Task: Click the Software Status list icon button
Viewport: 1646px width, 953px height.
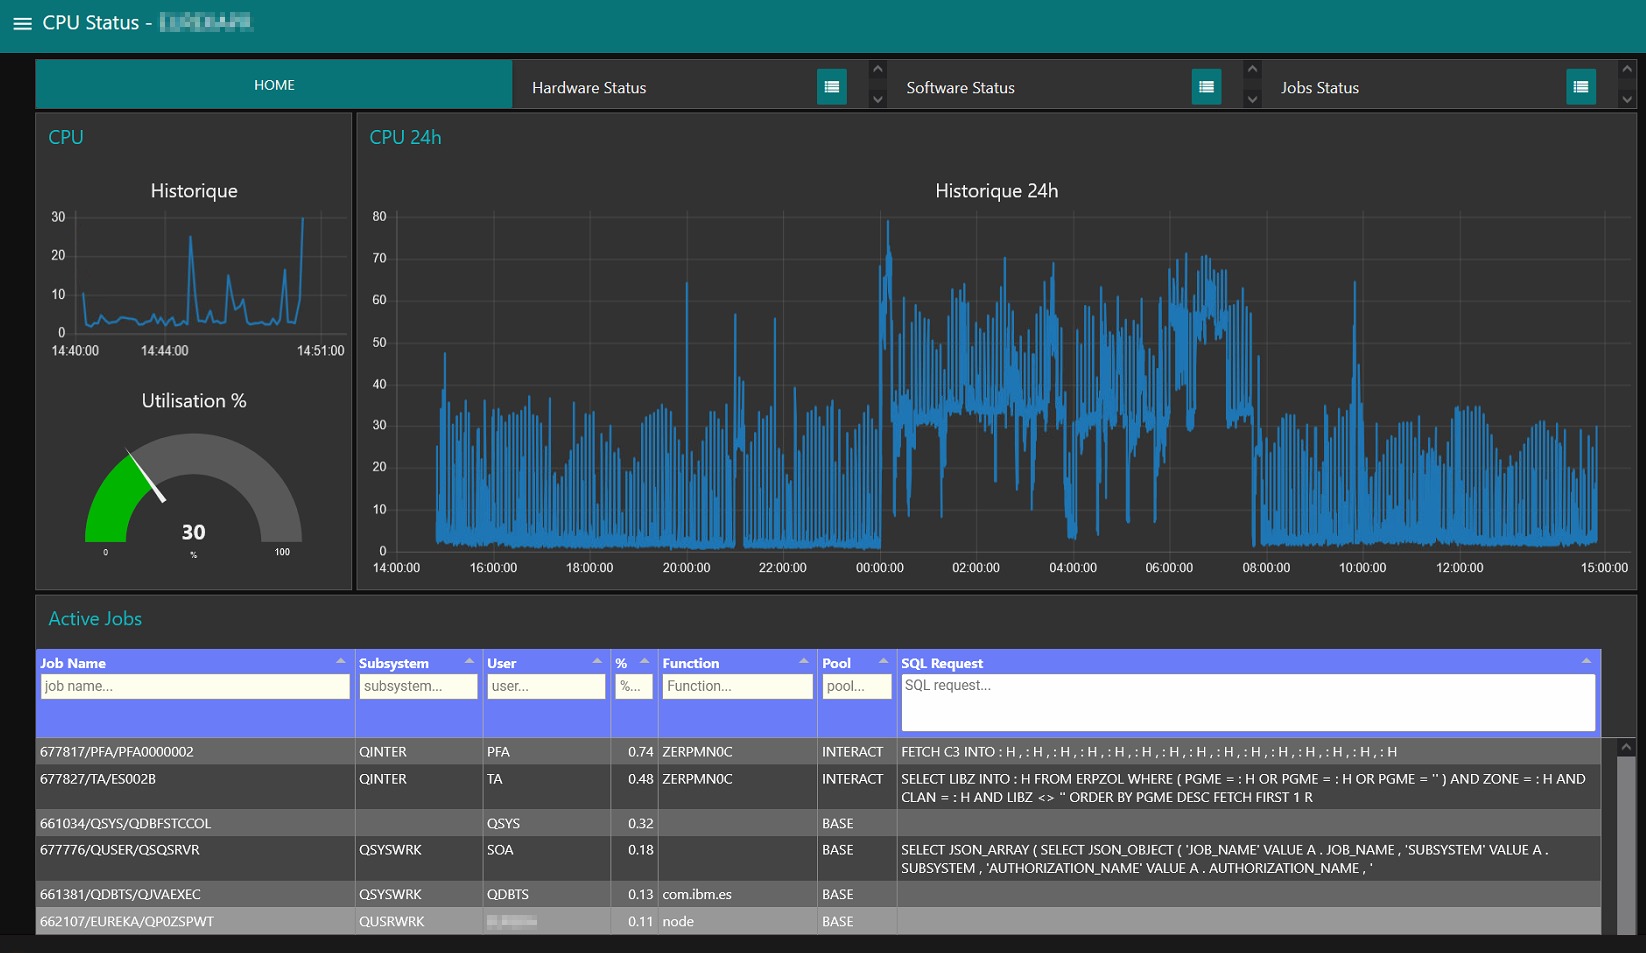Action: coord(1206,87)
